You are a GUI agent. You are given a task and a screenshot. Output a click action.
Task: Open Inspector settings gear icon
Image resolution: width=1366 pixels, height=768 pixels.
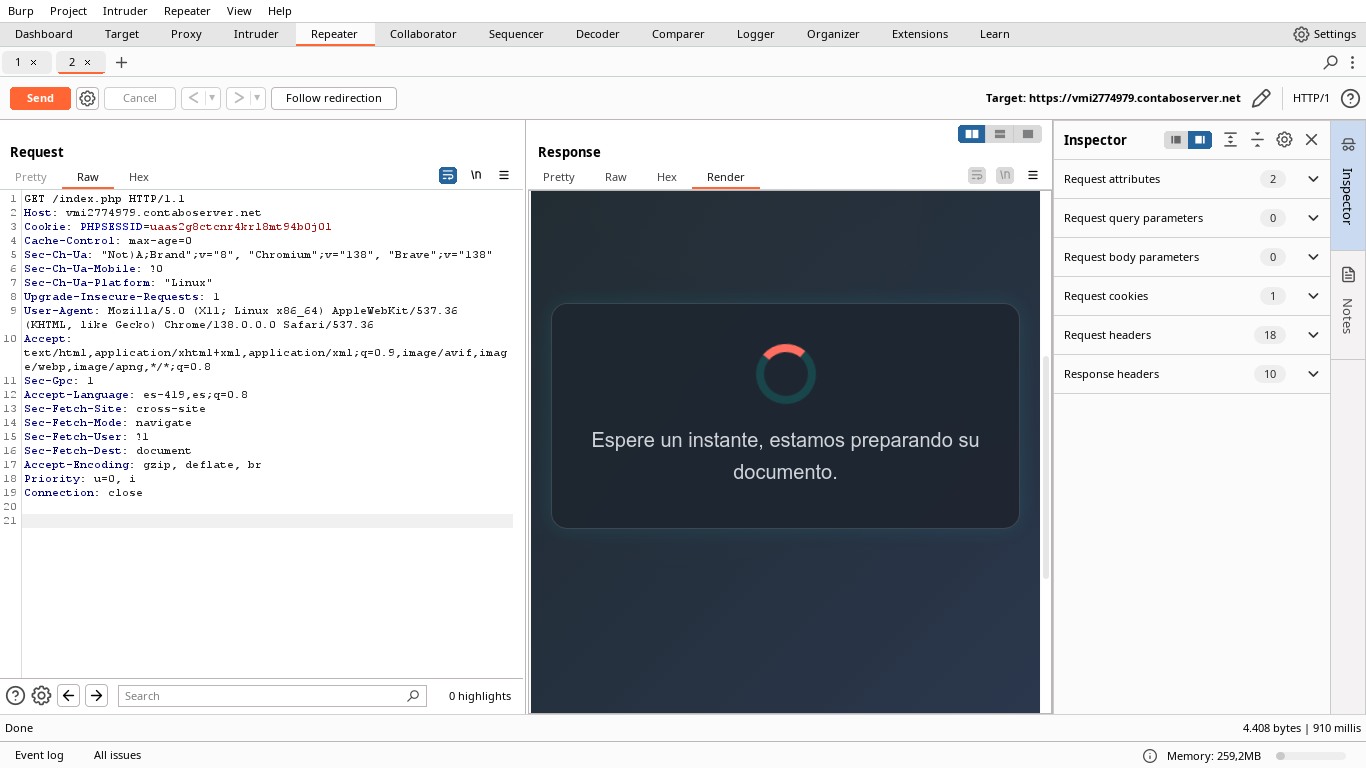click(1284, 140)
